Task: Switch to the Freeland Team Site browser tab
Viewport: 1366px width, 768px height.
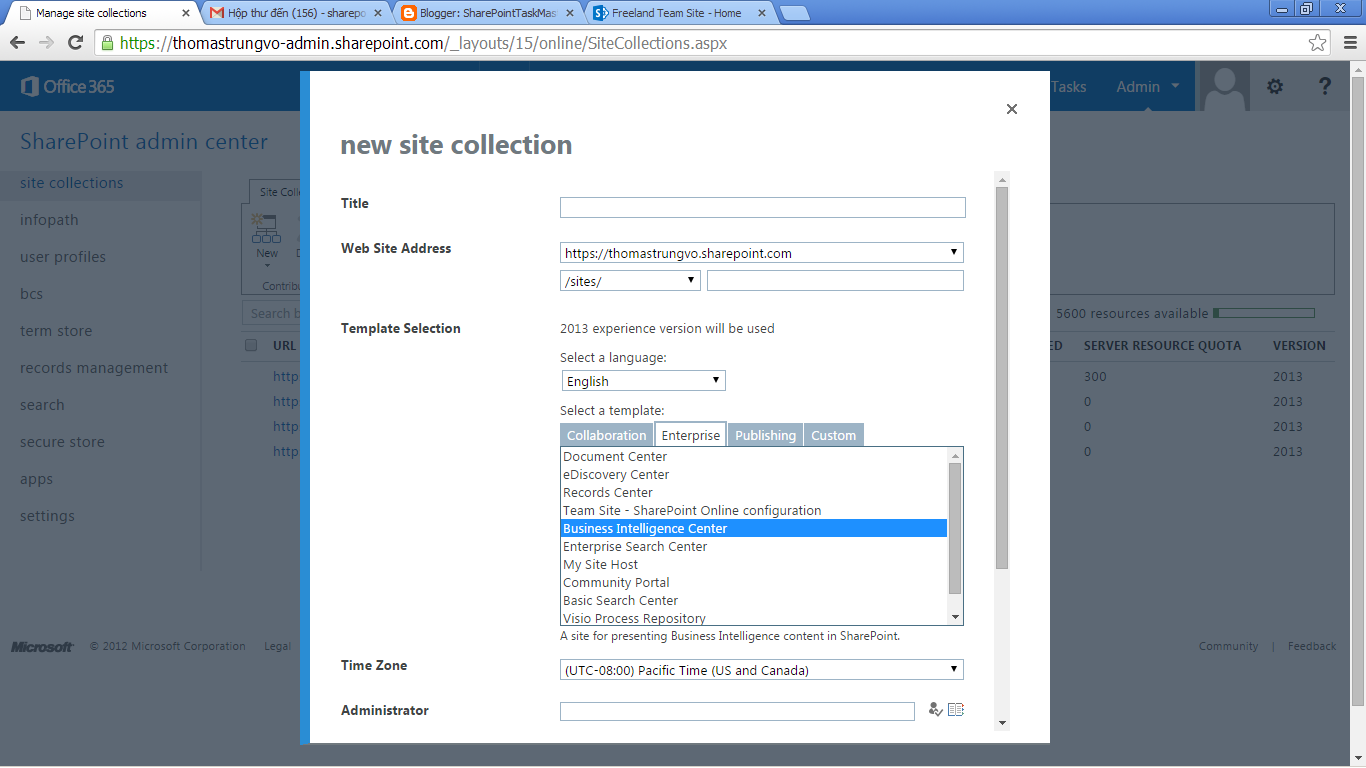Action: click(x=677, y=13)
